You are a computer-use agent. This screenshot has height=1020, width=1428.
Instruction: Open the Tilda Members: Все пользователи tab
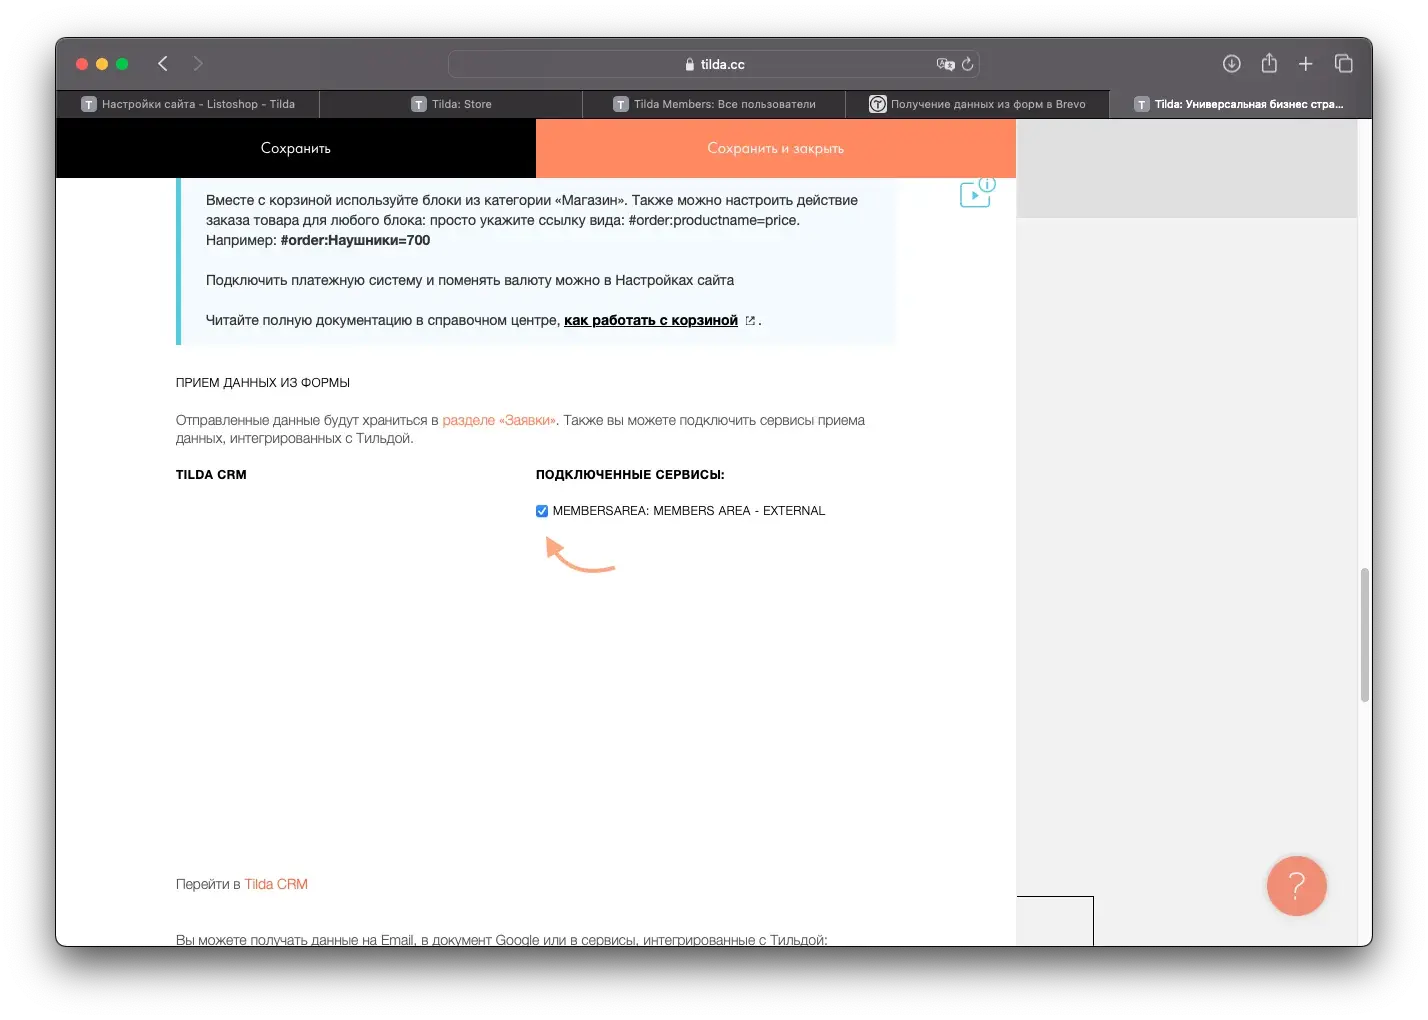coord(714,104)
